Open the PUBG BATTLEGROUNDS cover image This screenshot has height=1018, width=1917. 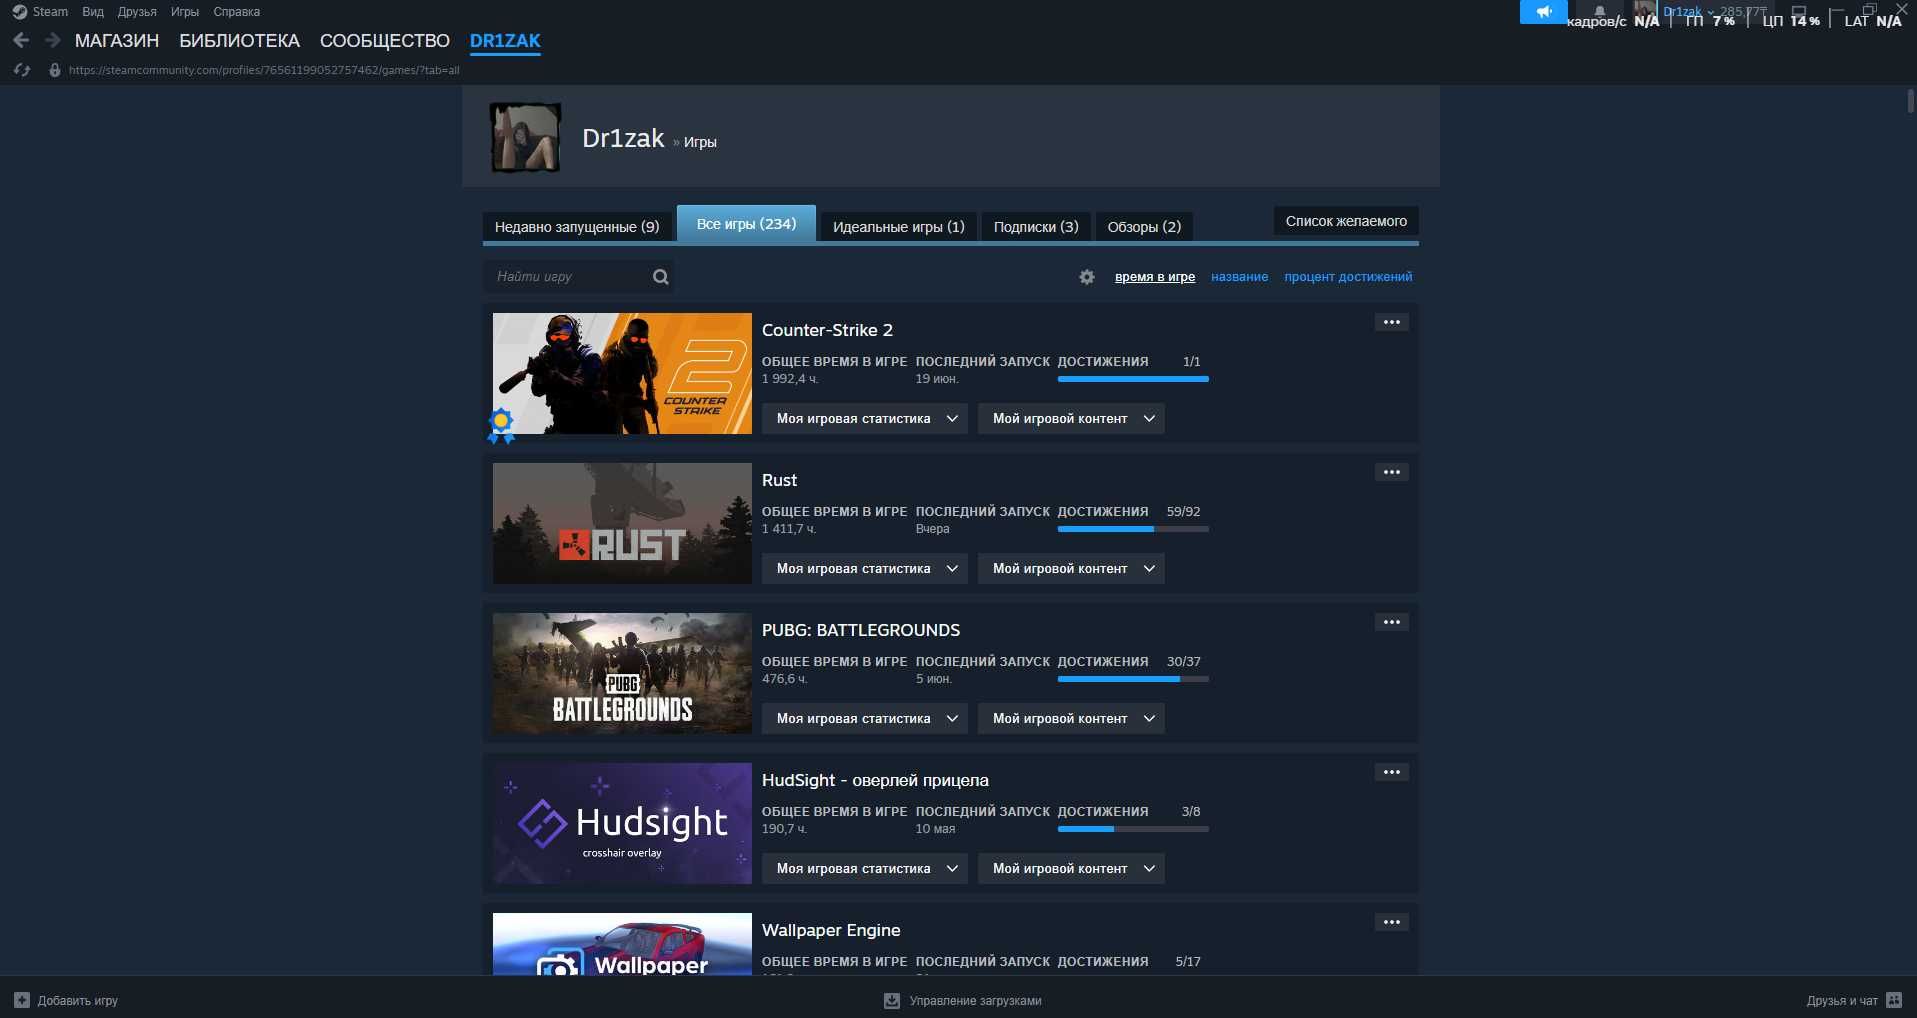[622, 673]
